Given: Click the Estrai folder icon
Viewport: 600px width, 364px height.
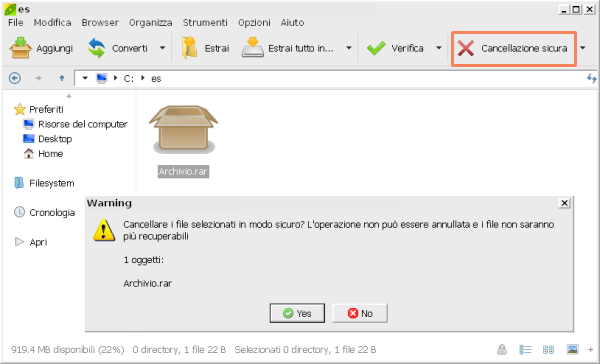Looking at the screenshot, I should click(189, 48).
